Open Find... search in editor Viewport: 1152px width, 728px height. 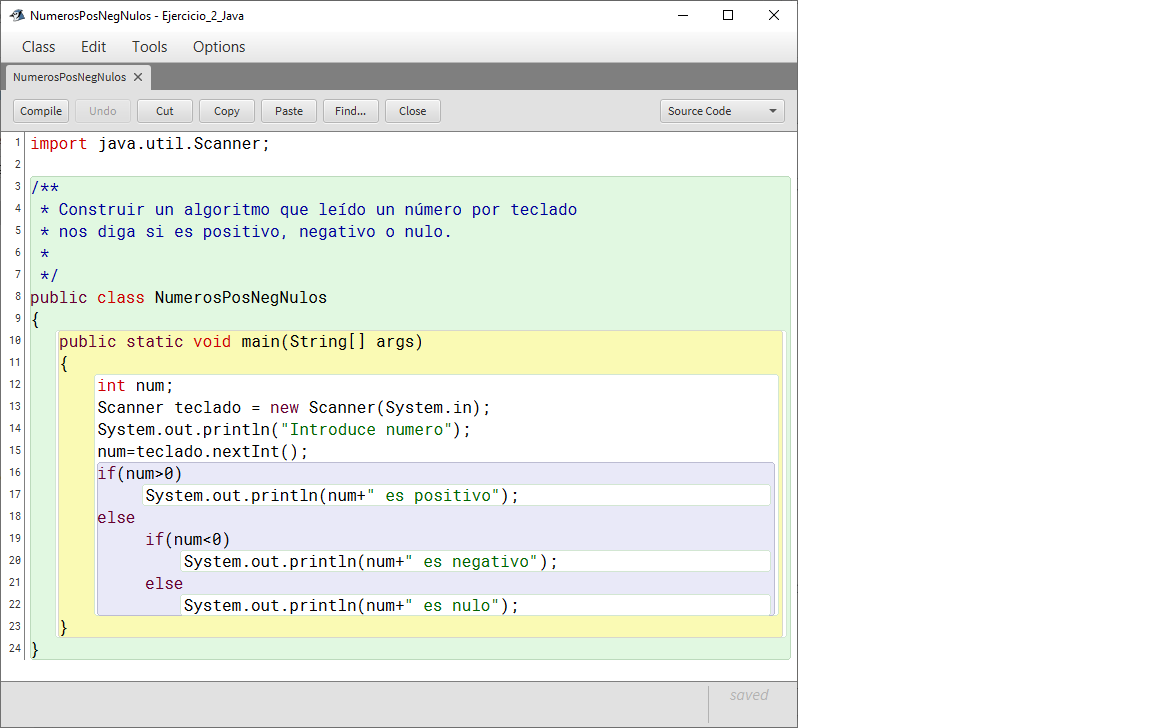click(x=350, y=111)
